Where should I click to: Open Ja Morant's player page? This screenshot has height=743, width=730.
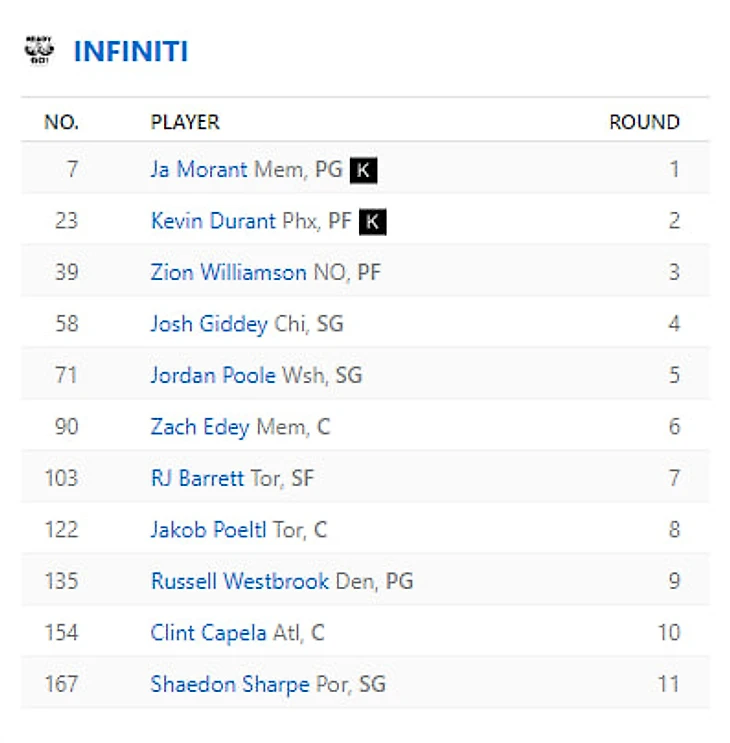tap(198, 169)
